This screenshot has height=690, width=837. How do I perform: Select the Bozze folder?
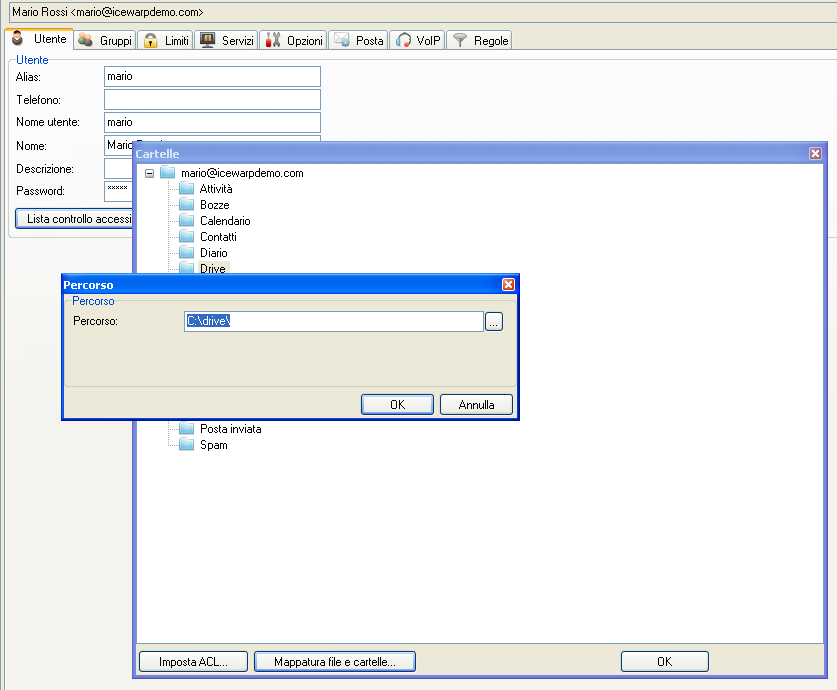click(215, 205)
